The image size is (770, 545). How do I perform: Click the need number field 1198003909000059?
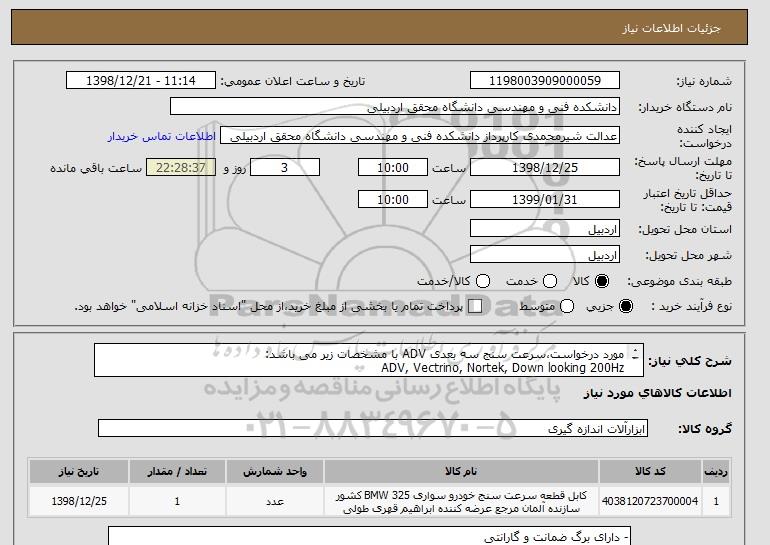click(545, 81)
